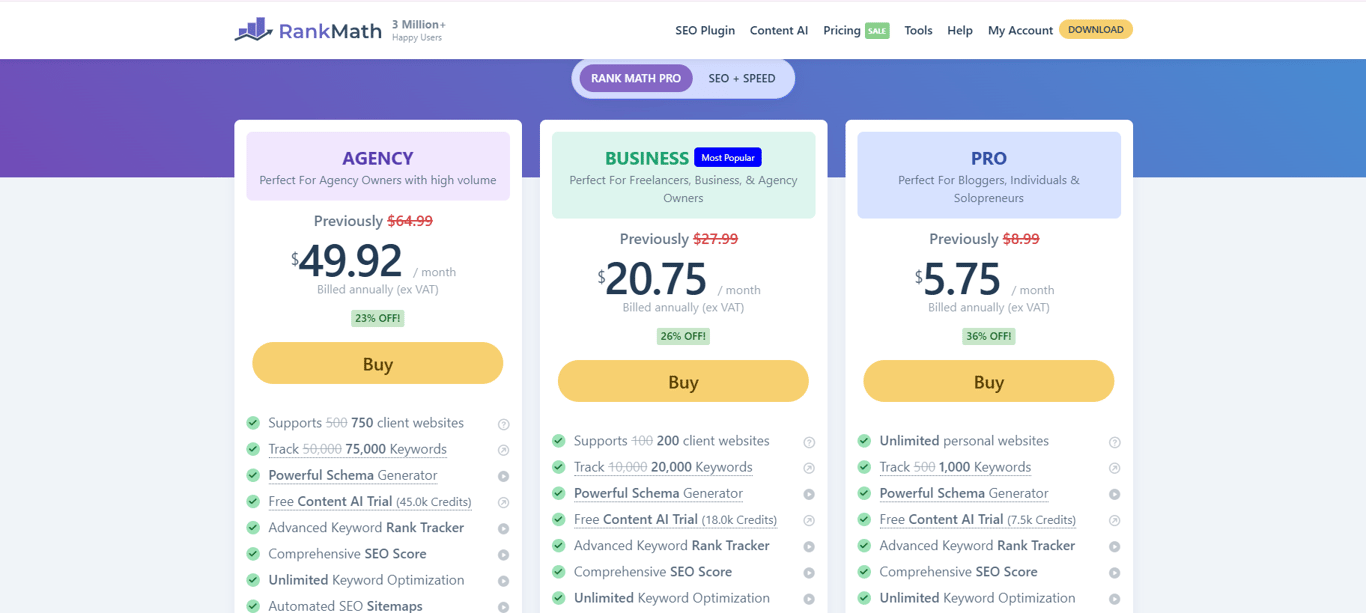This screenshot has width=1366, height=613.
Task: Open My Account in the header
Action: pyautogui.click(x=1020, y=30)
